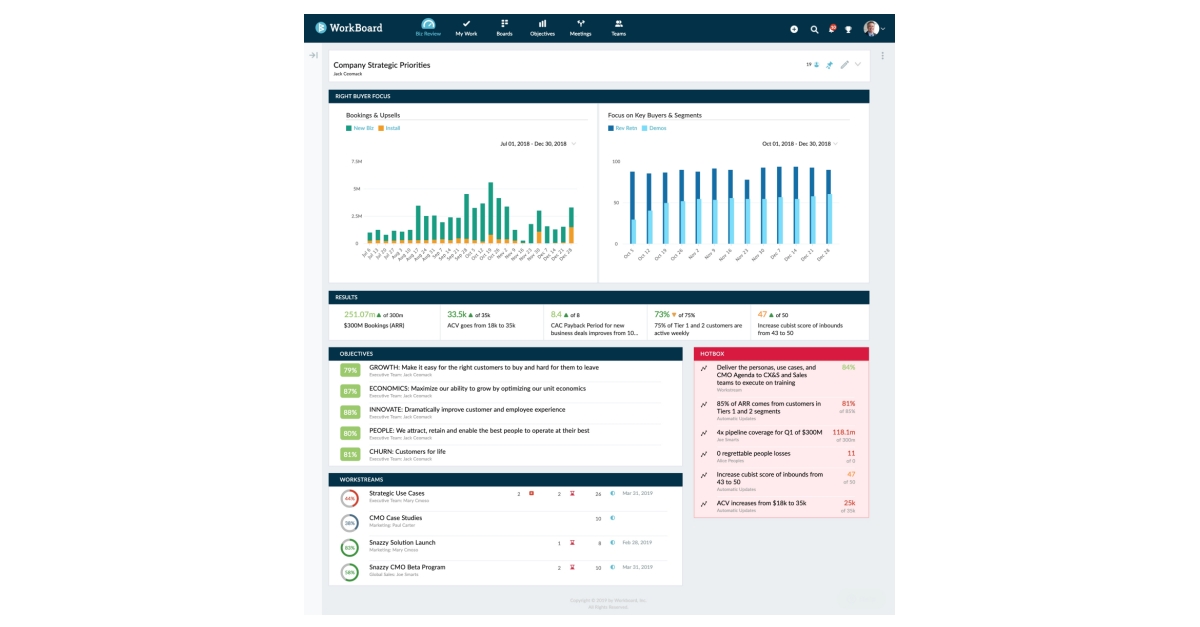This screenshot has width=1200, height=627.
Task: Open the Teams section in navigation
Action: click(x=618, y=27)
